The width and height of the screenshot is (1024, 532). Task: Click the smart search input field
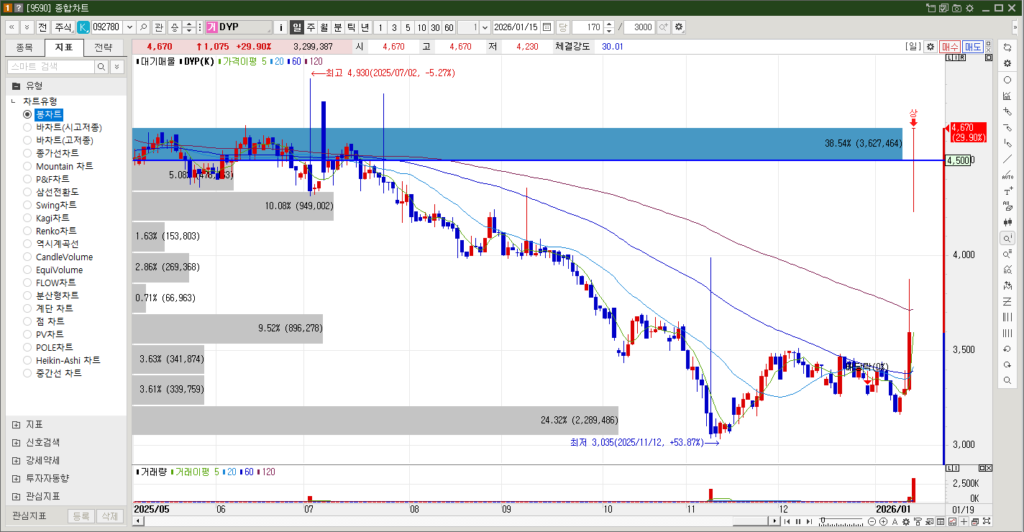(x=51, y=67)
